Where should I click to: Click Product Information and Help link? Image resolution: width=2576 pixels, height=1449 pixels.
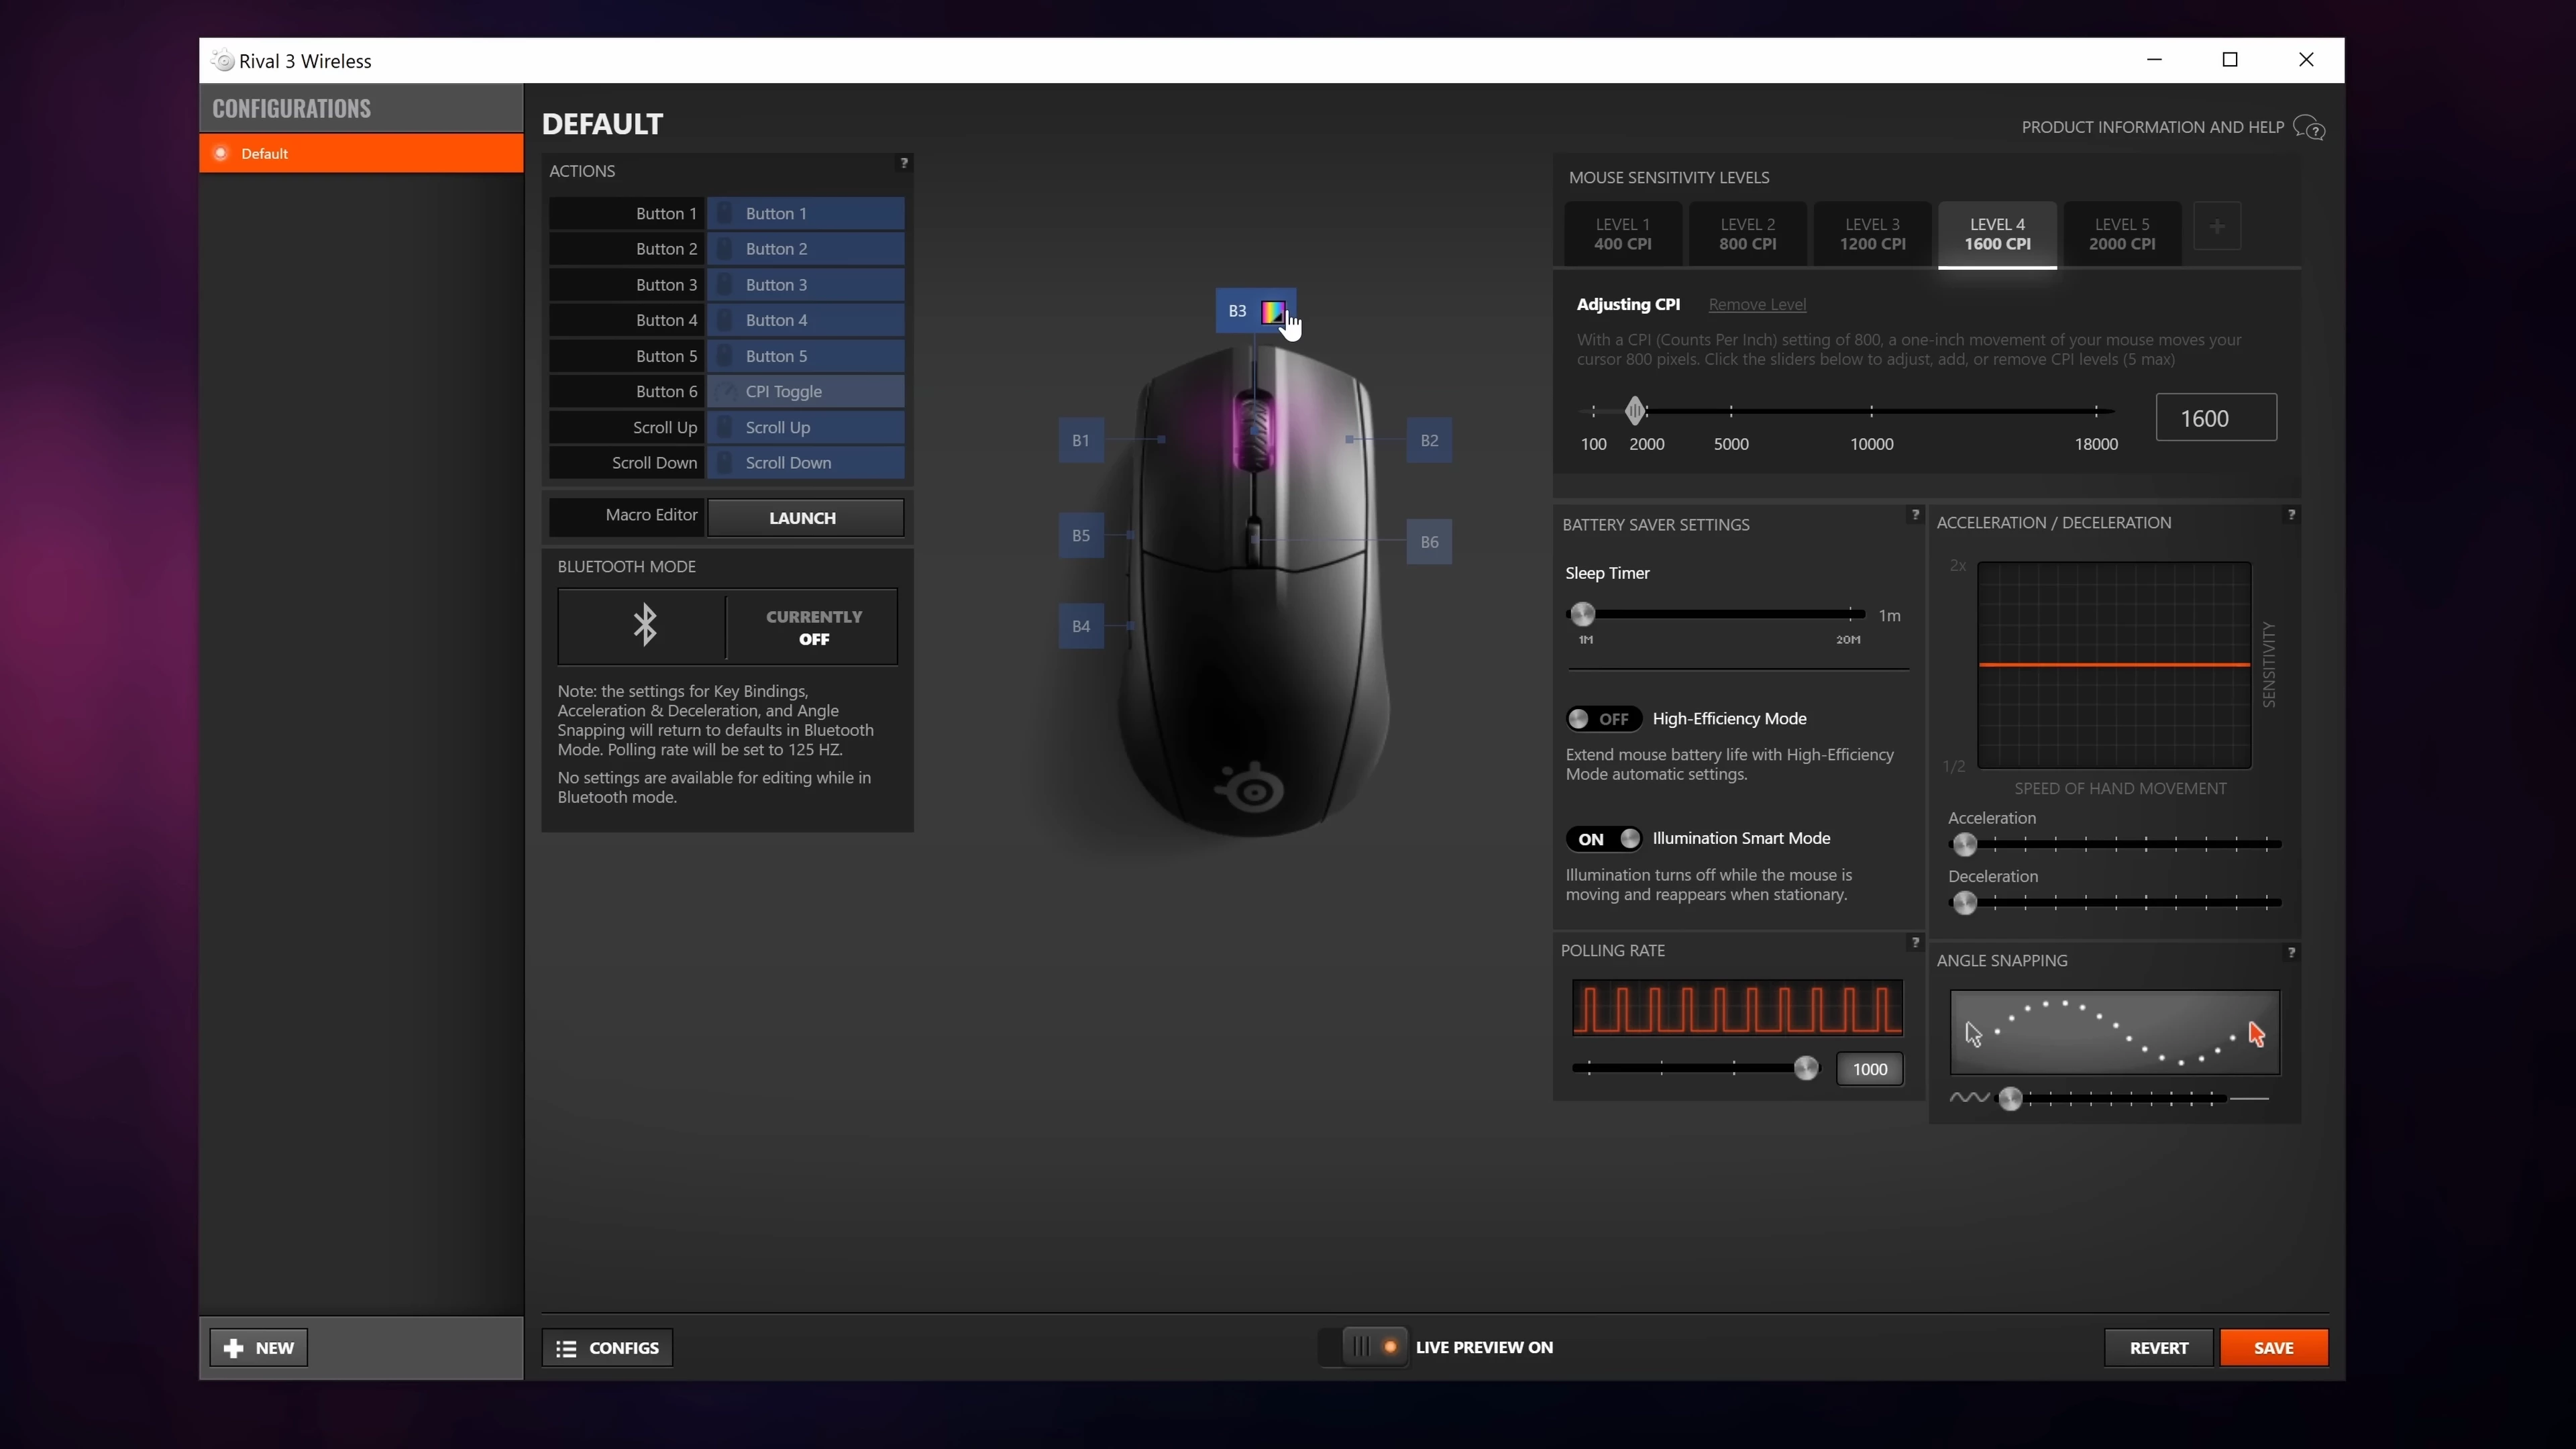coord(2152,127)
